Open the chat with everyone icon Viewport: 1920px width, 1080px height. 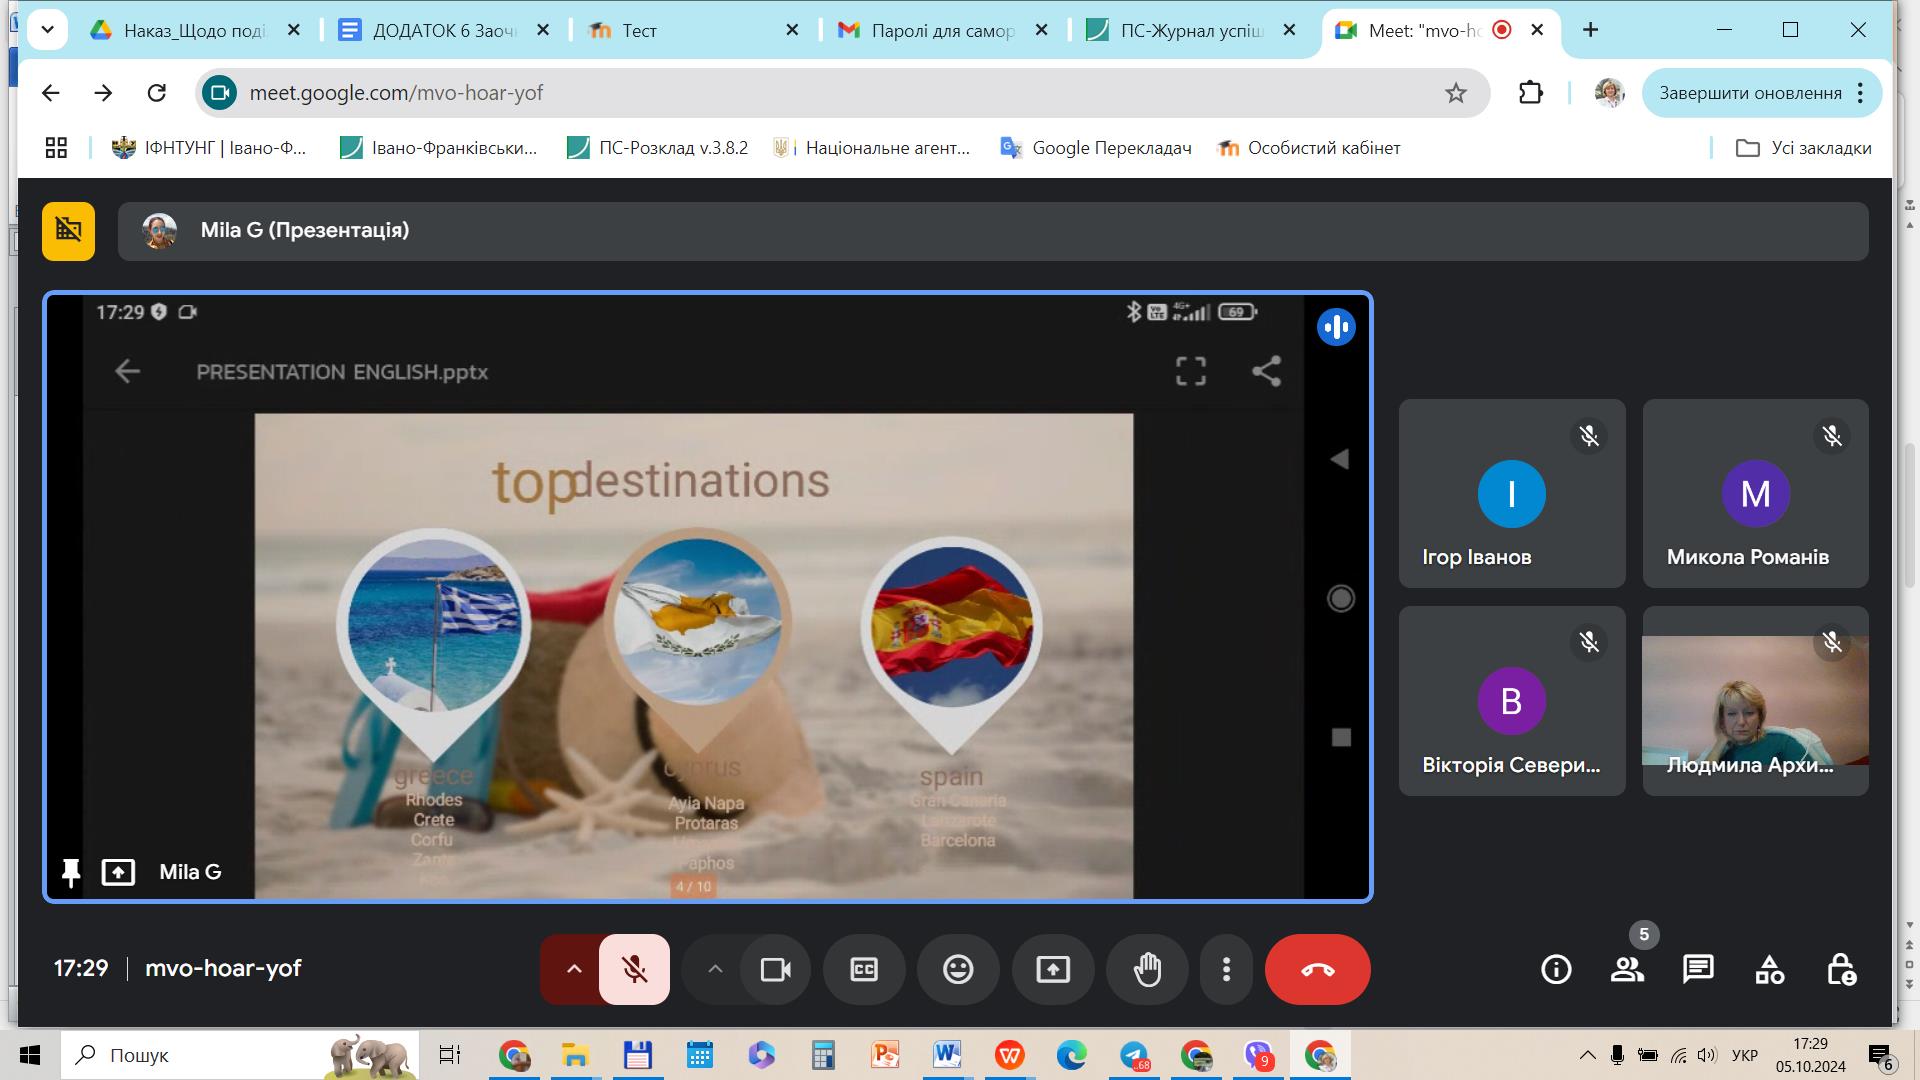point(1698,969)
